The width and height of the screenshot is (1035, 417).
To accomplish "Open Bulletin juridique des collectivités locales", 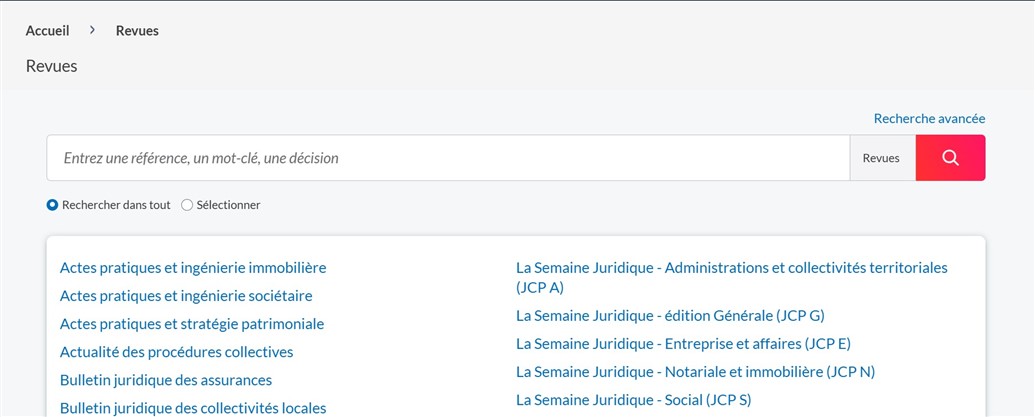I will click(193, 408).
